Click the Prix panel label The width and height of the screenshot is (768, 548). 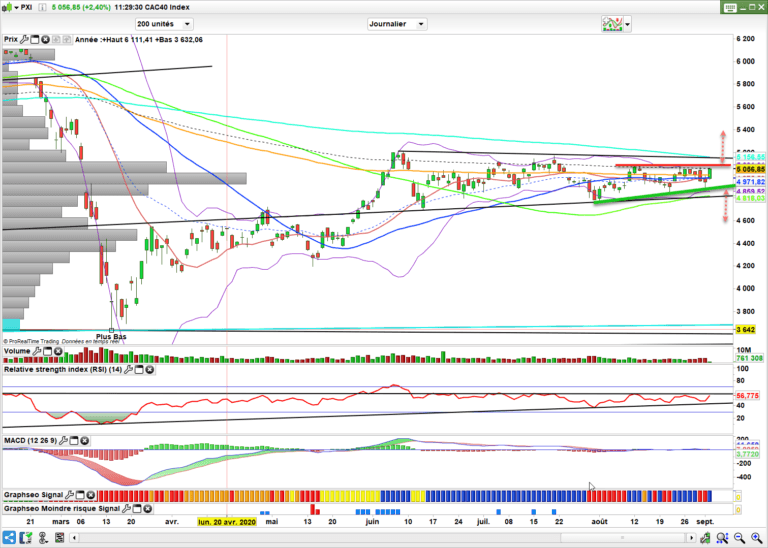coord(11,39)
